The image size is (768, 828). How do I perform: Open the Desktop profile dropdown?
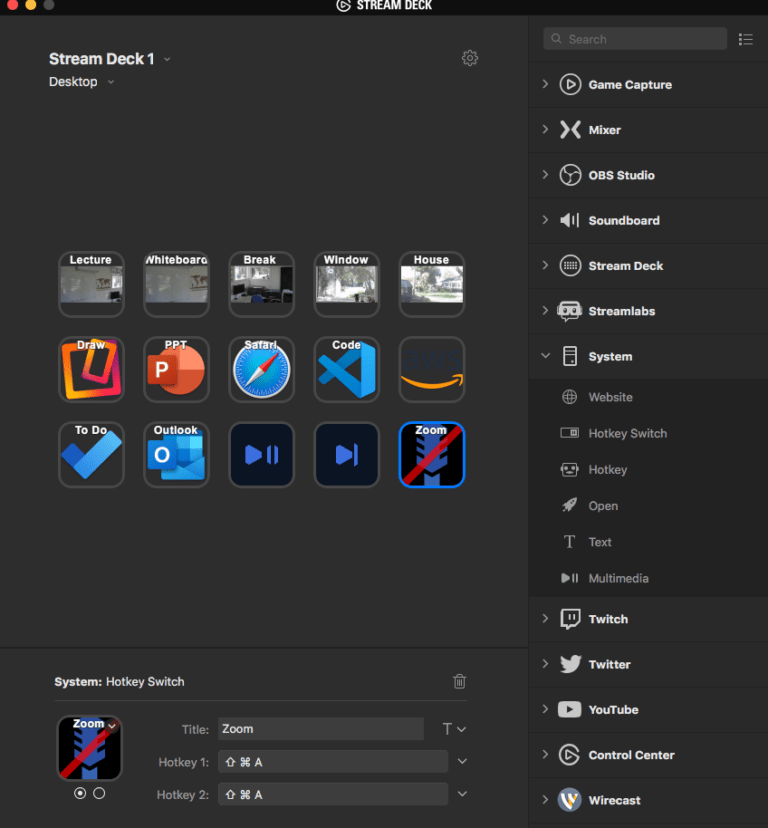pos(110,82)
